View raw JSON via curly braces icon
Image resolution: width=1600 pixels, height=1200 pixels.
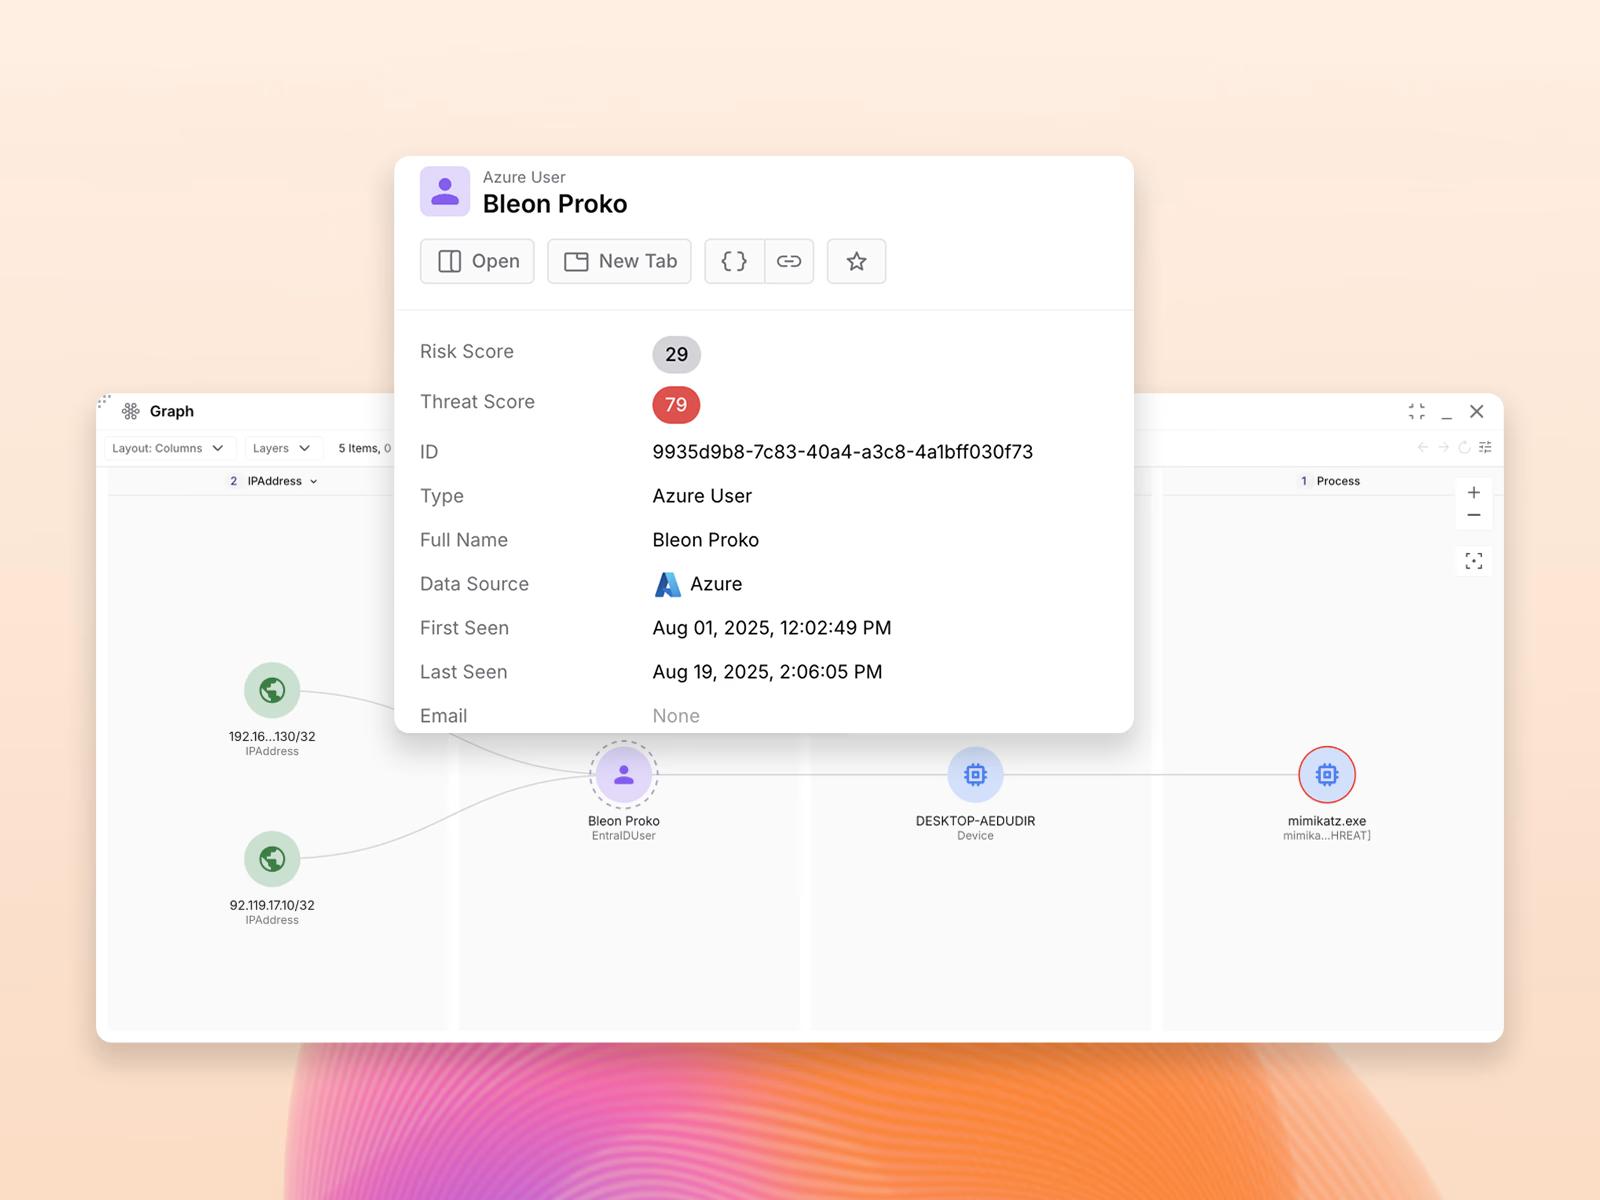(x=734, y=261)
